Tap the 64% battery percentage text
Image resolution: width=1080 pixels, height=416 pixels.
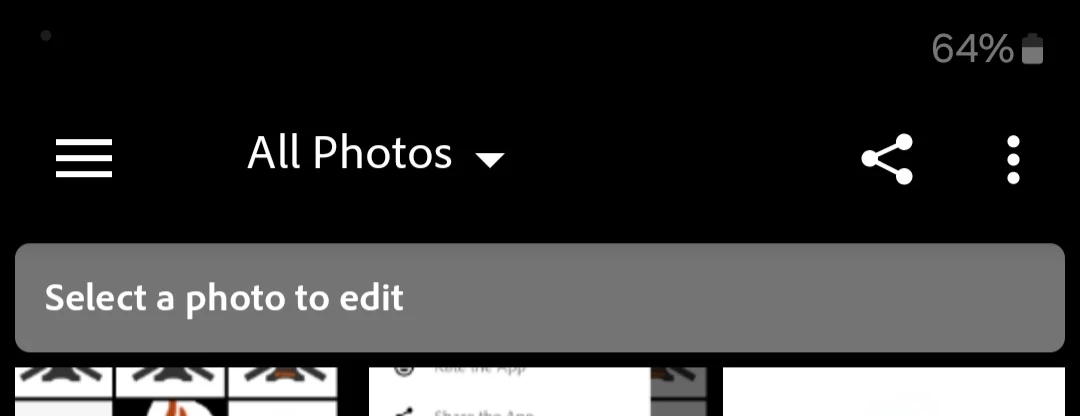tap(972, 49)
